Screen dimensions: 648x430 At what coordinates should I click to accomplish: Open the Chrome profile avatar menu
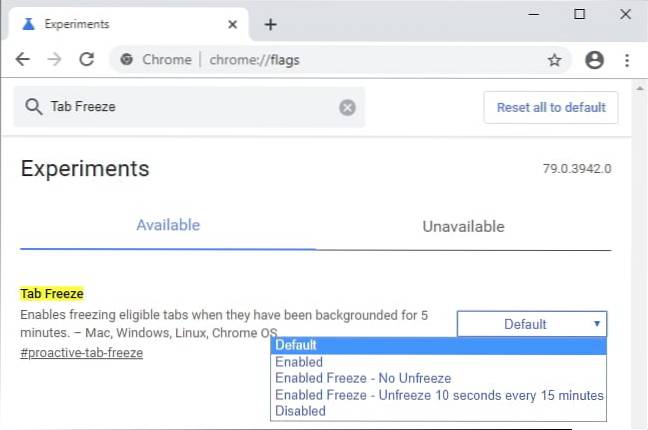[594, 60]
